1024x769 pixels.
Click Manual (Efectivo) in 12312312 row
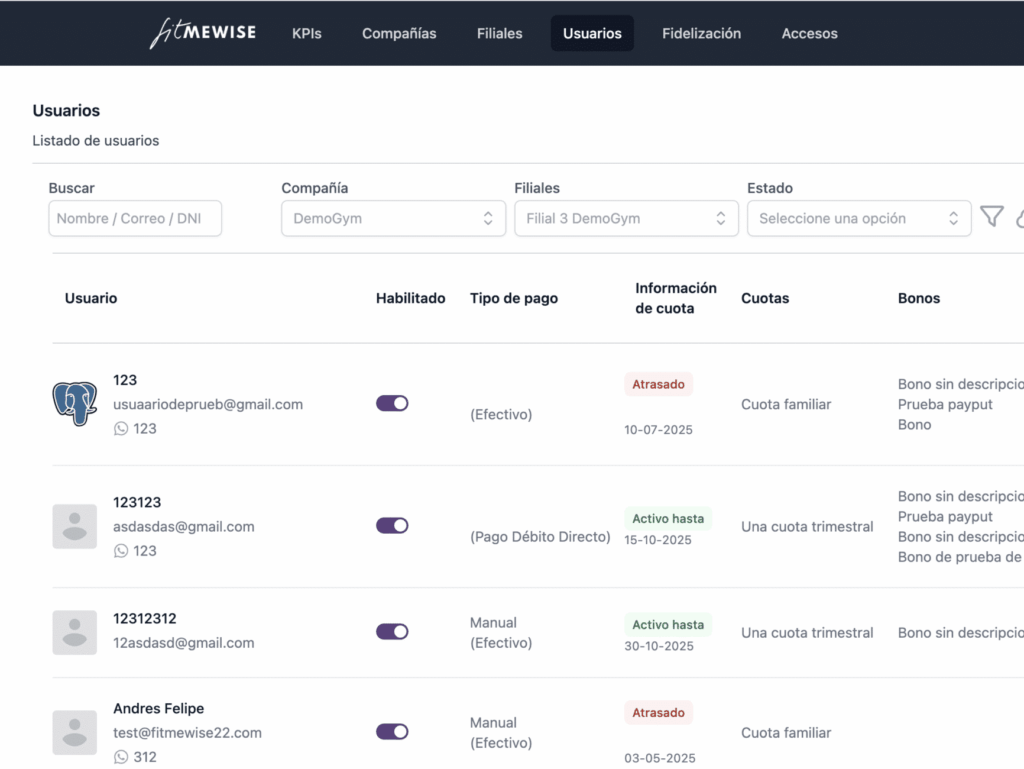[501, 633]
